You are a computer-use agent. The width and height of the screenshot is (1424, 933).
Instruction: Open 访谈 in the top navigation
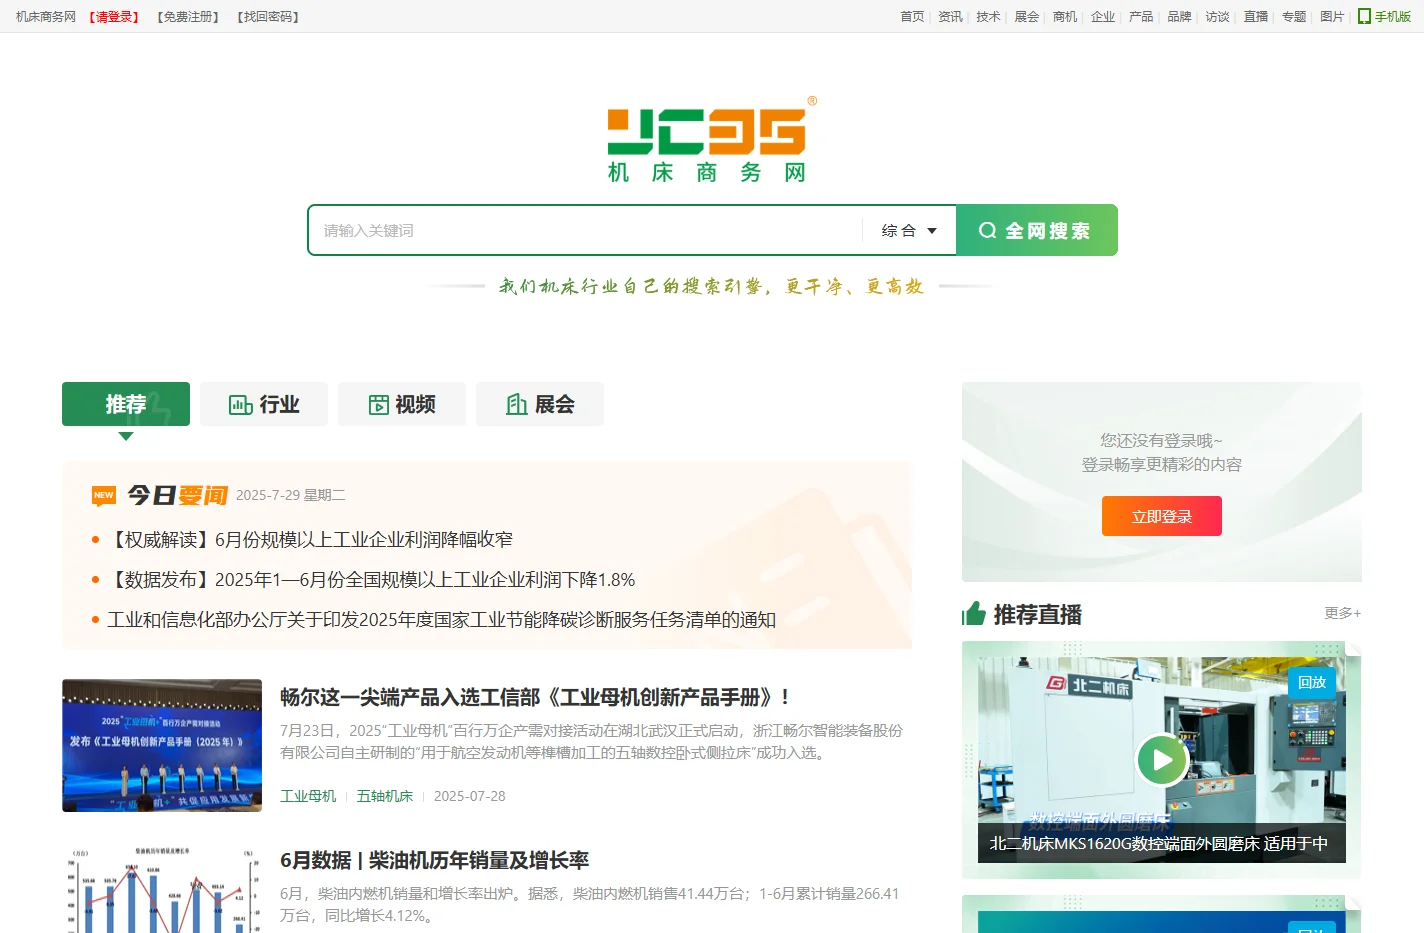[1218, 17]
